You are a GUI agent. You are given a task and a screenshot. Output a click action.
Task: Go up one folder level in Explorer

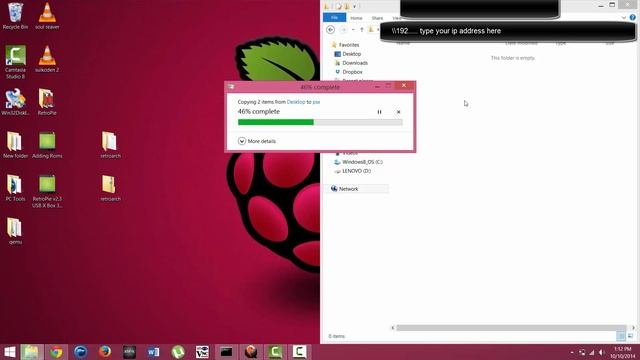click(362, 29)
